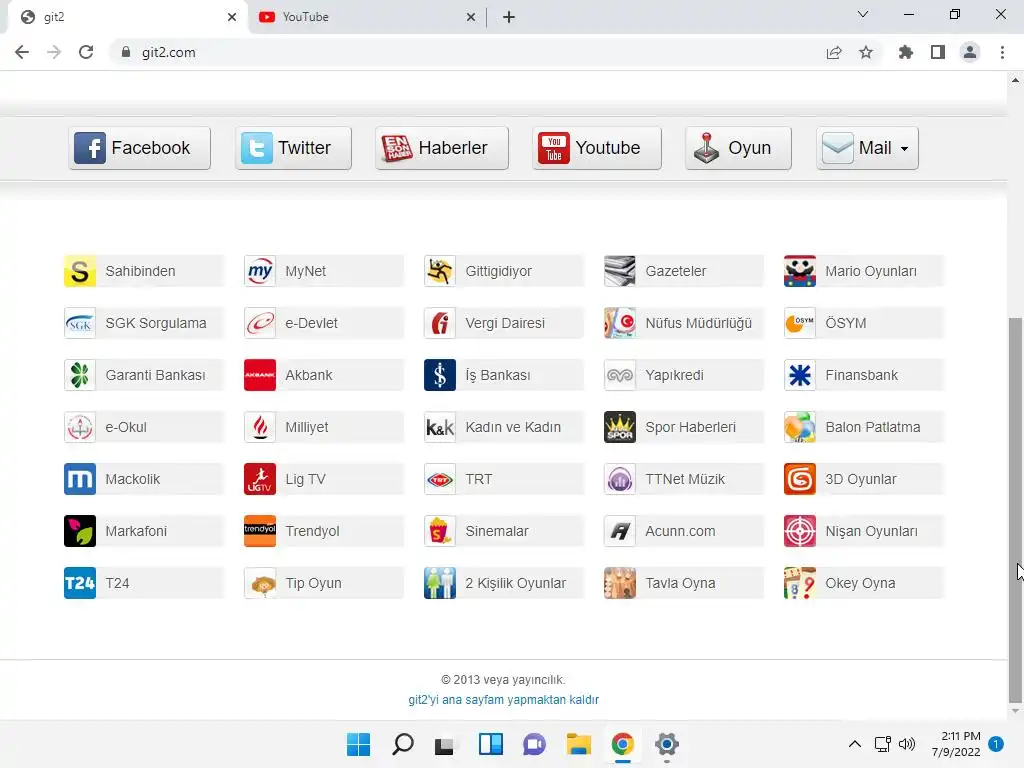Select the git2 browser tab
This screenshot has height=768, width=1024.
point(127,17)
